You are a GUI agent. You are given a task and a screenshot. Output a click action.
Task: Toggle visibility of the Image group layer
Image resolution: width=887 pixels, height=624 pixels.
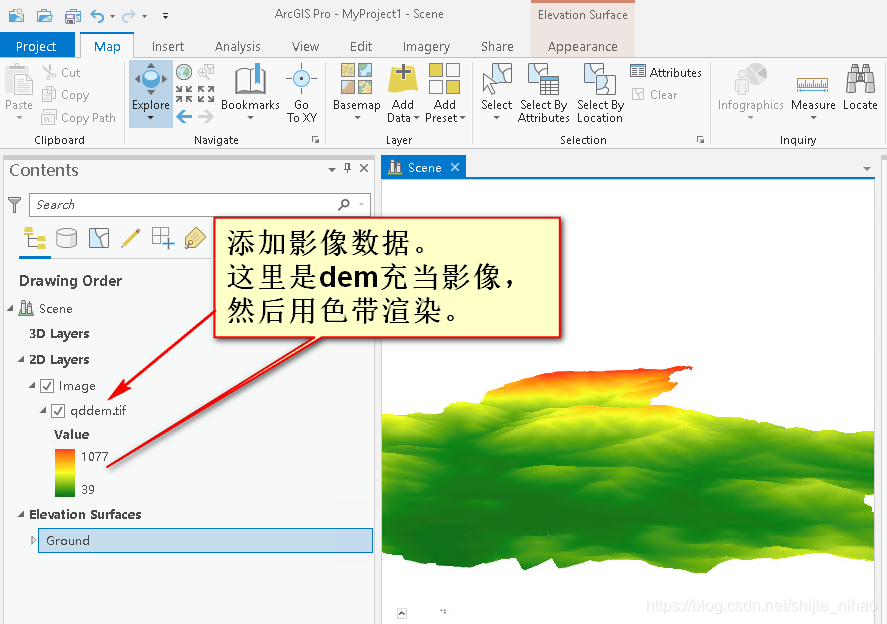tap(48, 386)
